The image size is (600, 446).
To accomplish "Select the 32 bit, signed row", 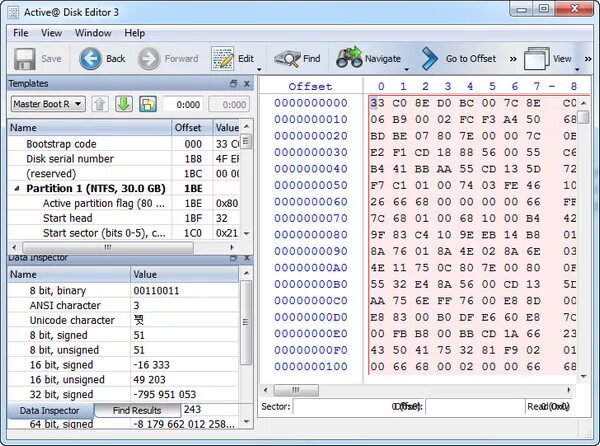I will pyautogui.click(x=123, y=394).
